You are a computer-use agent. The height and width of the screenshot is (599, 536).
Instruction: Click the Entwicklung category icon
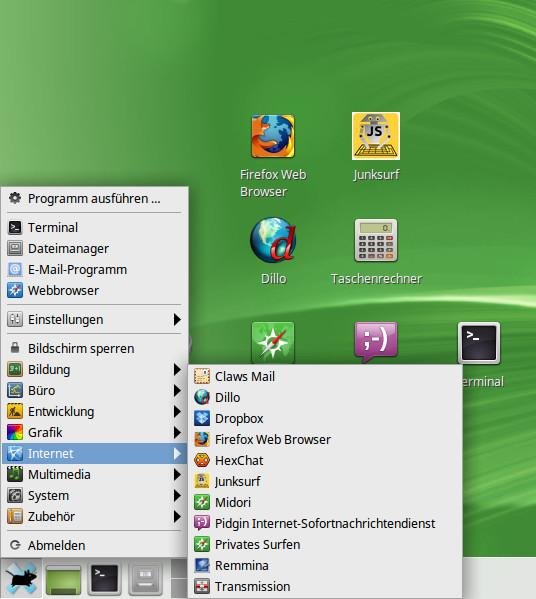tap(15, 411)
